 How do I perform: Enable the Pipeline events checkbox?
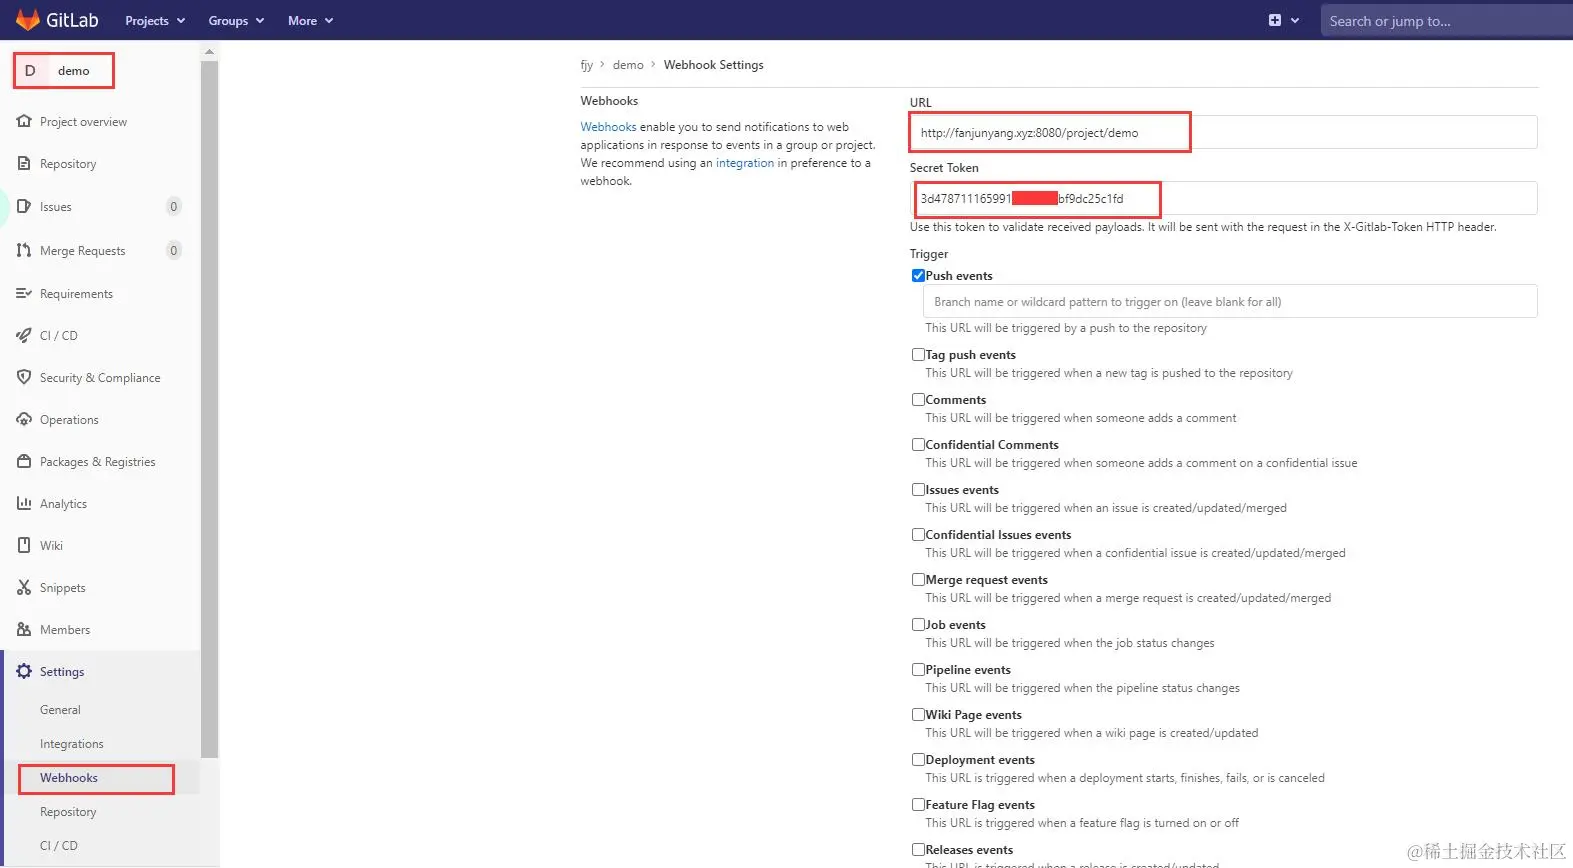[x=918, y=669]
